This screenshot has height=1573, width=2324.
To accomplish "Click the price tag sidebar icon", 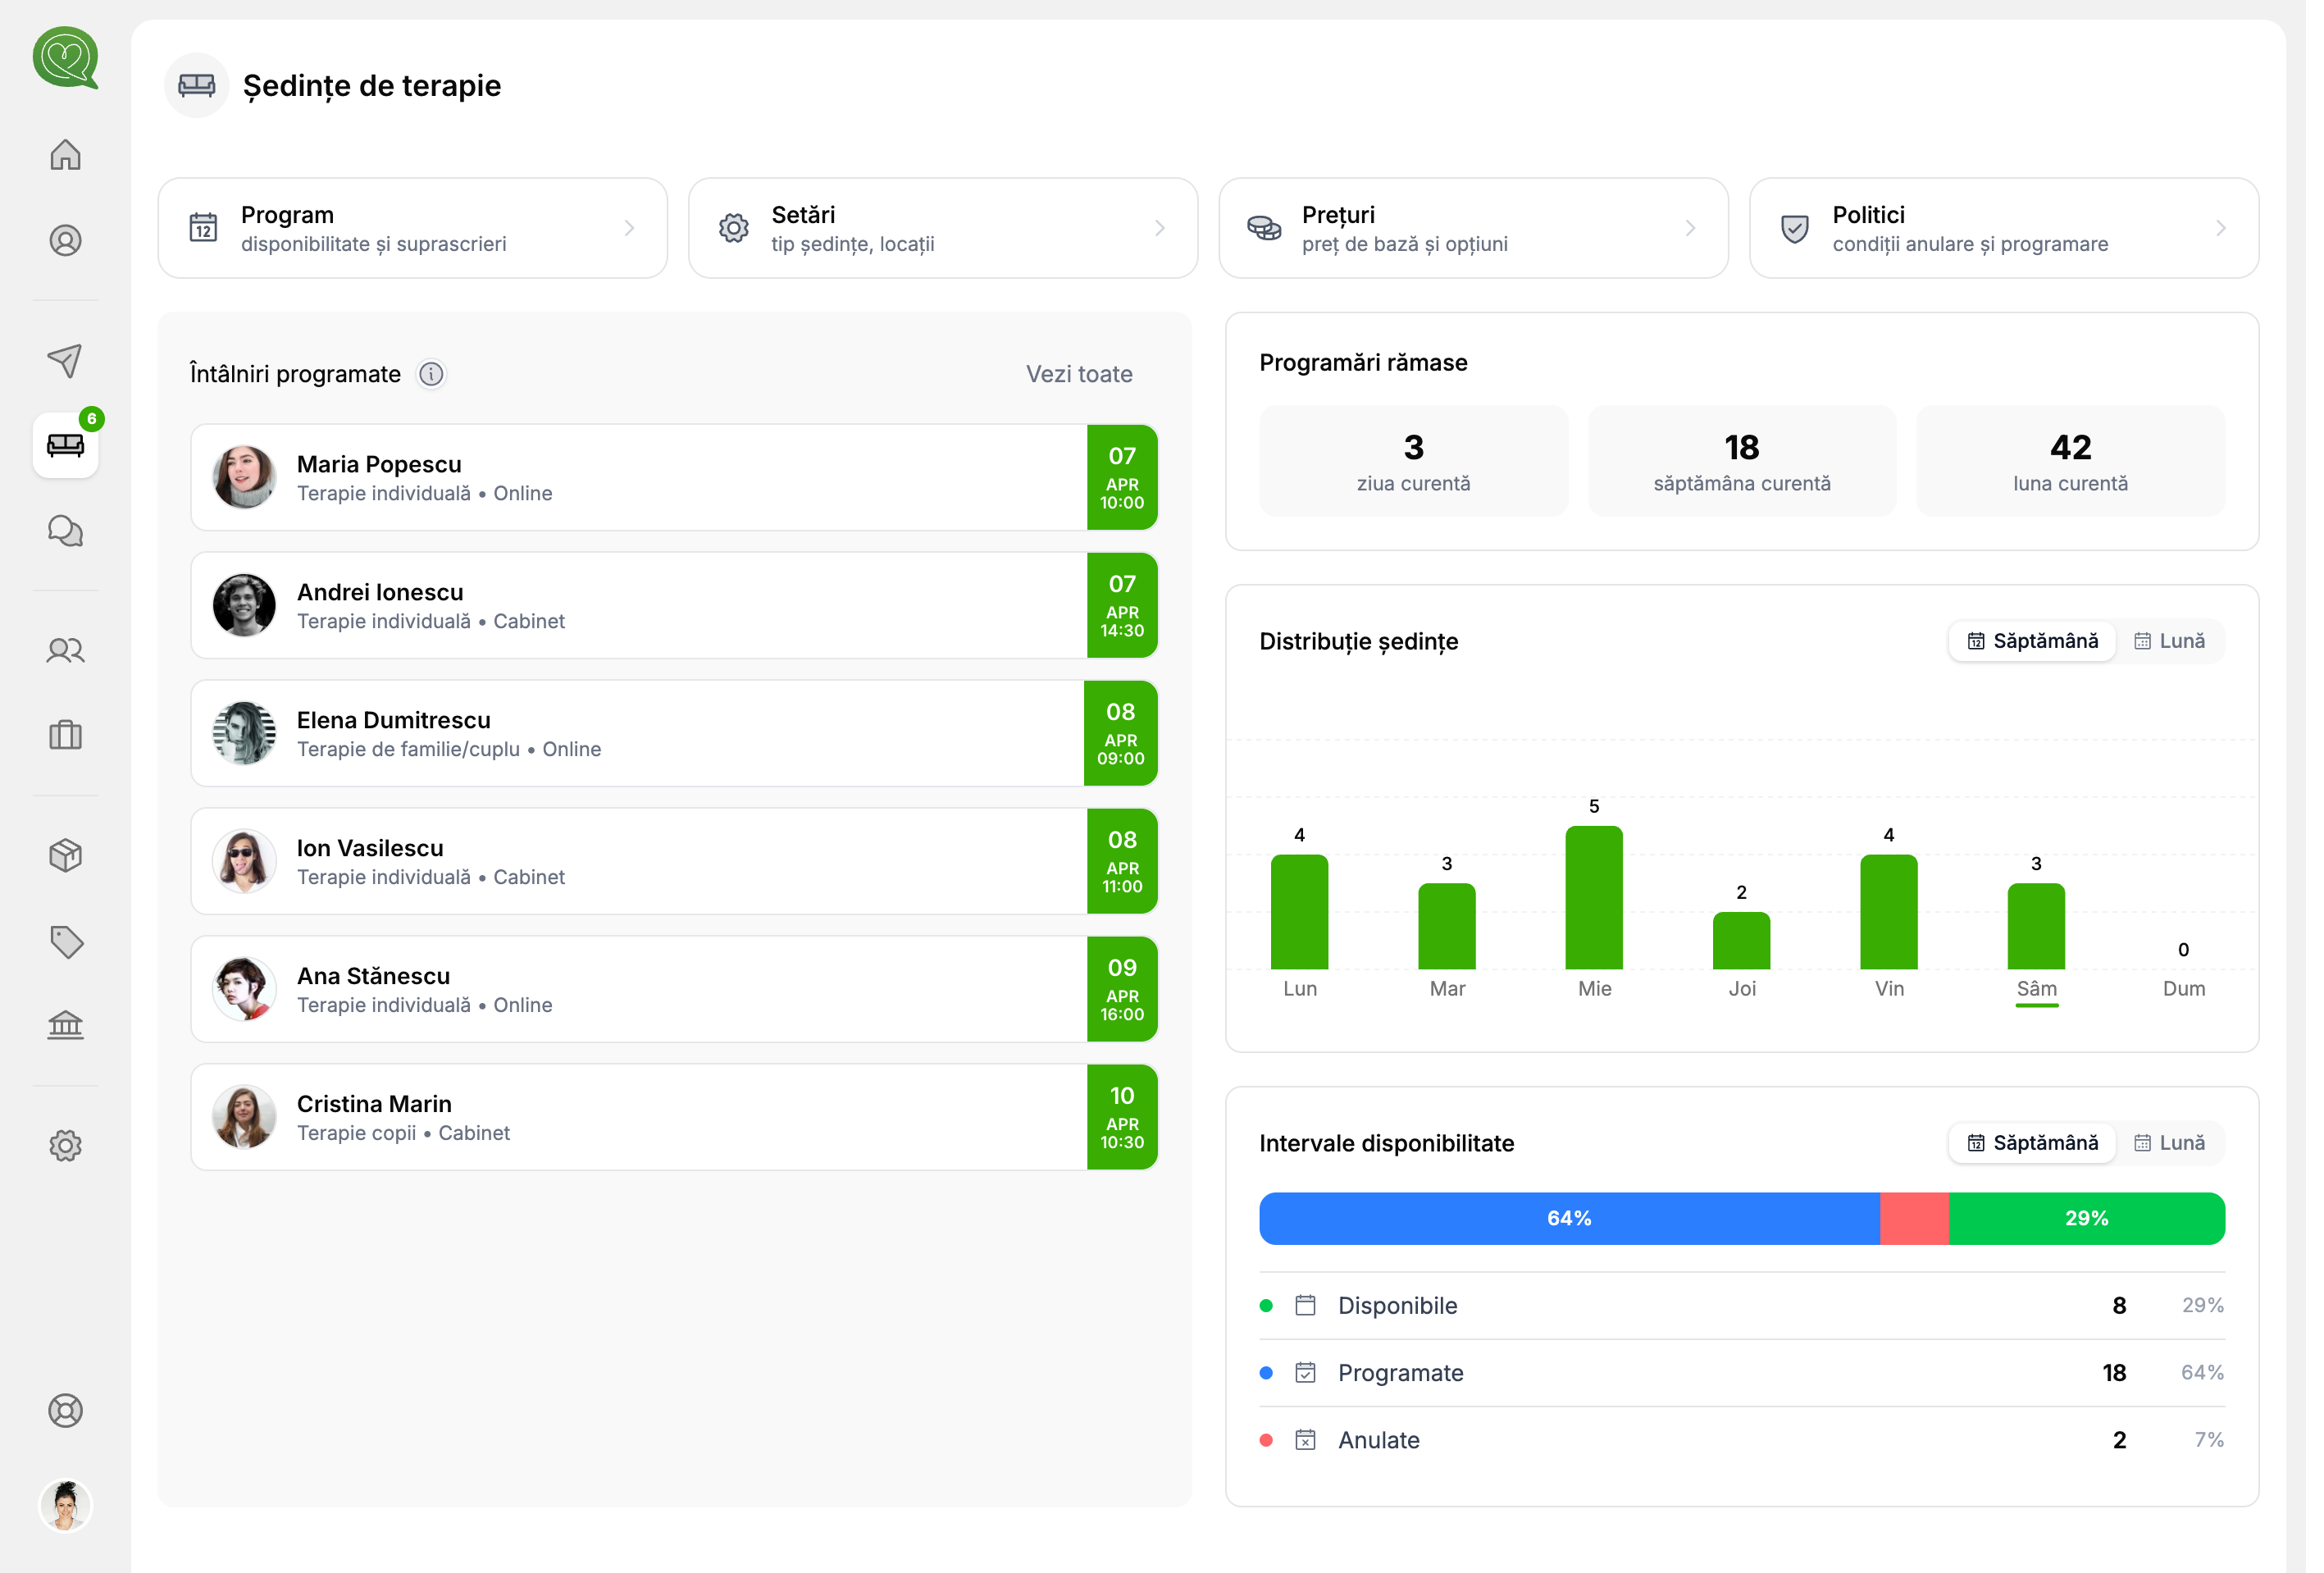I will click(65, 941).
